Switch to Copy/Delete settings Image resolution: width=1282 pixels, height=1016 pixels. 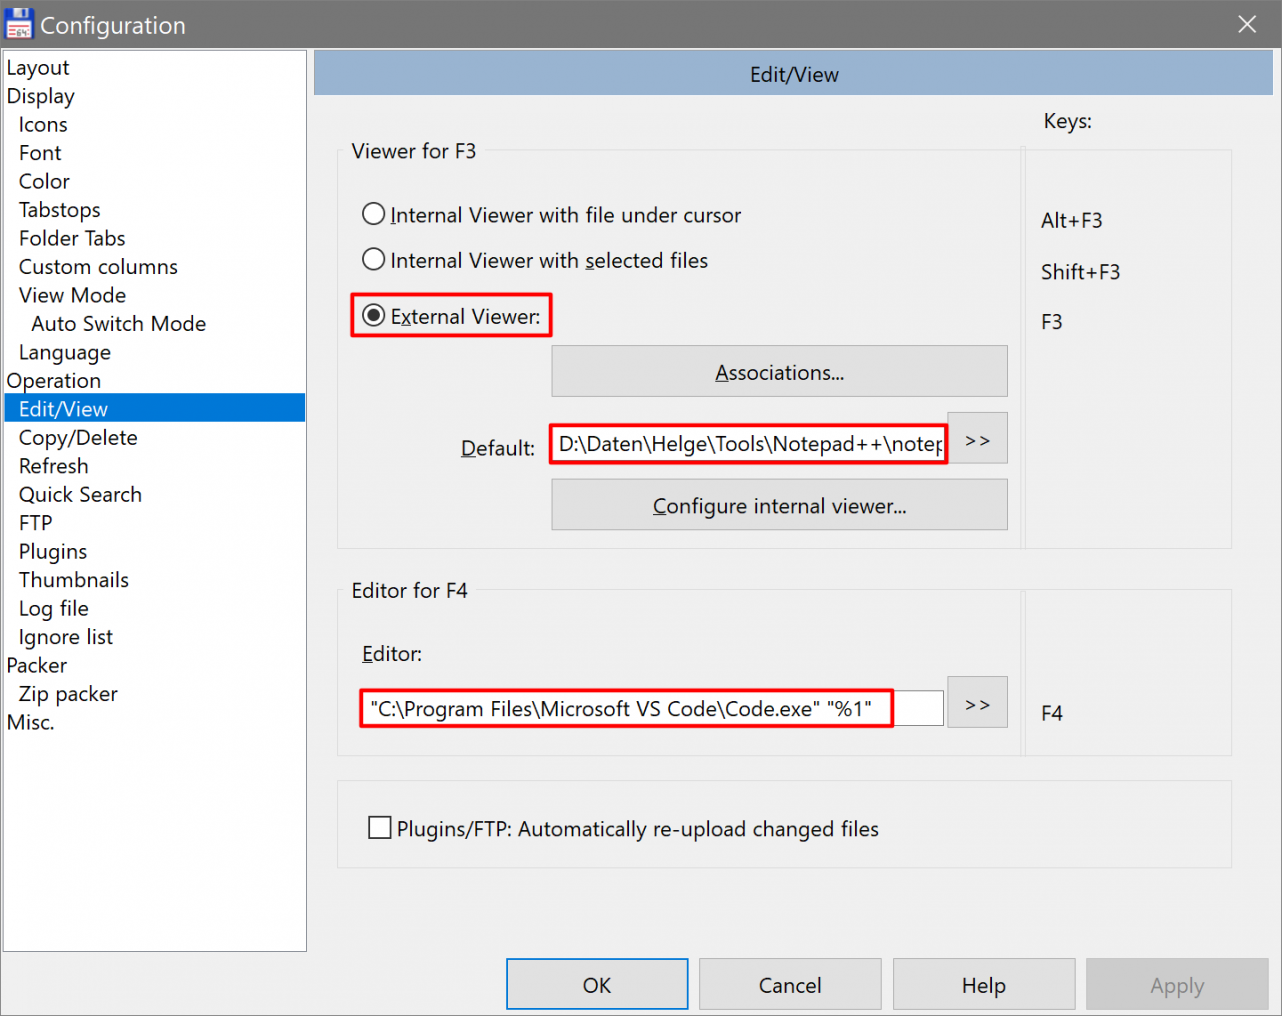click(x=78, y=438)
